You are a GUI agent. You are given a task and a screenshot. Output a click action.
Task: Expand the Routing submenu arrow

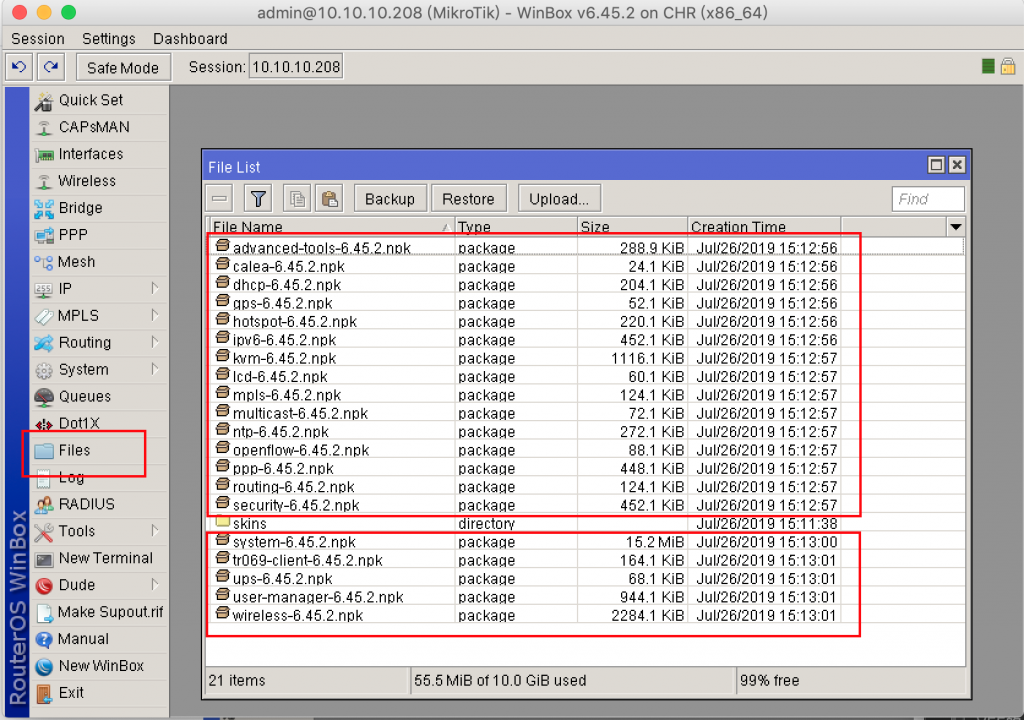[155, 342]
